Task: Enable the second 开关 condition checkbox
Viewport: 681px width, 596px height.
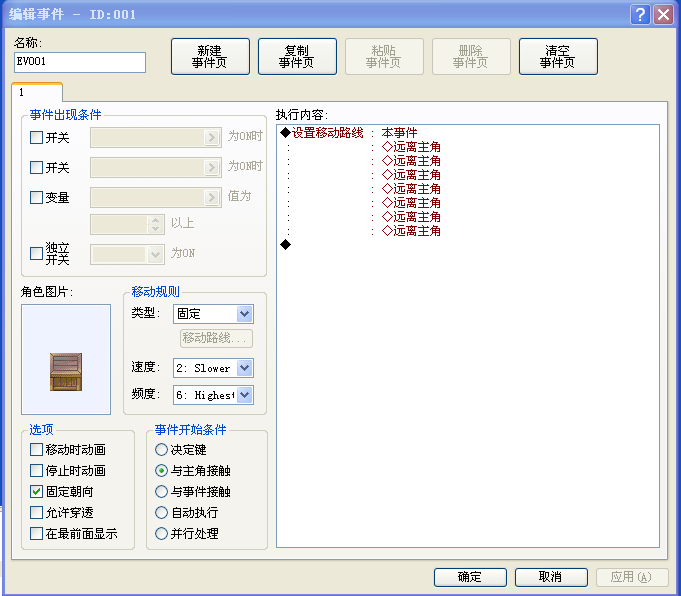Action: click(x=36, y=167)
